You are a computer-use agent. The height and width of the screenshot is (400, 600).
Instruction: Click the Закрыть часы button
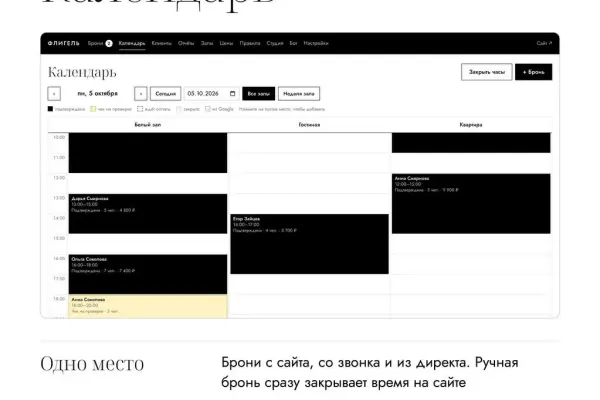tap(487, 72)
